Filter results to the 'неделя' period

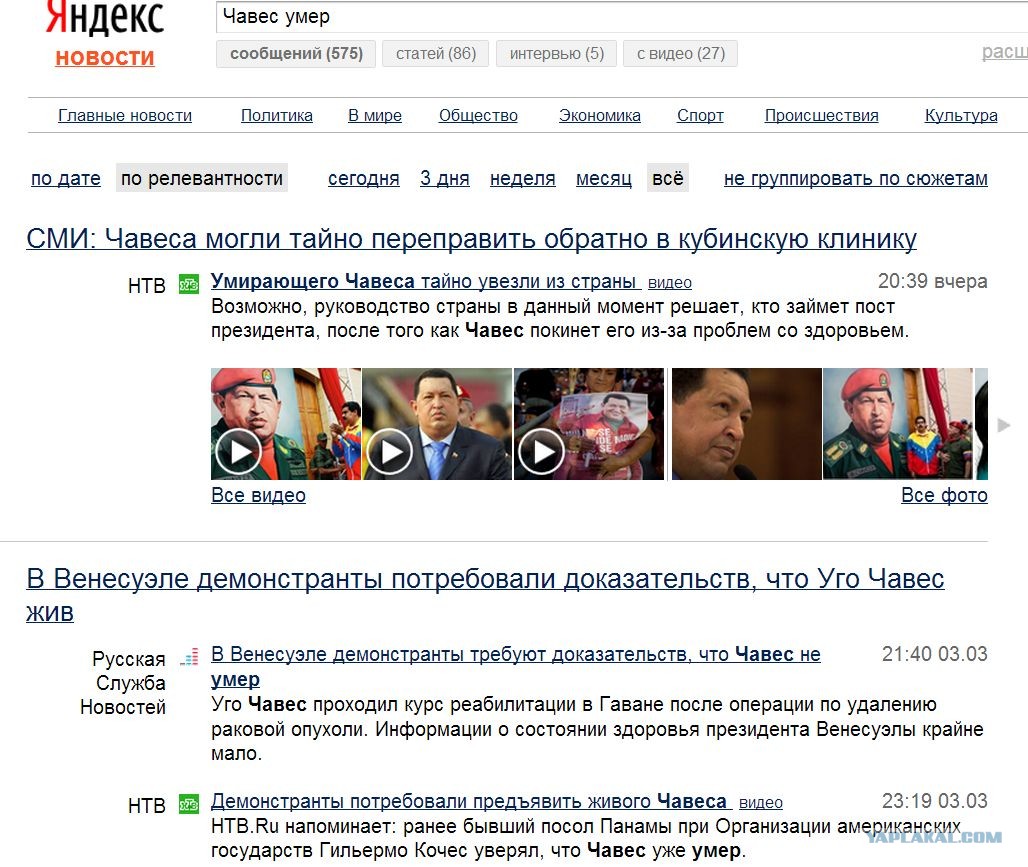(523, 178)
